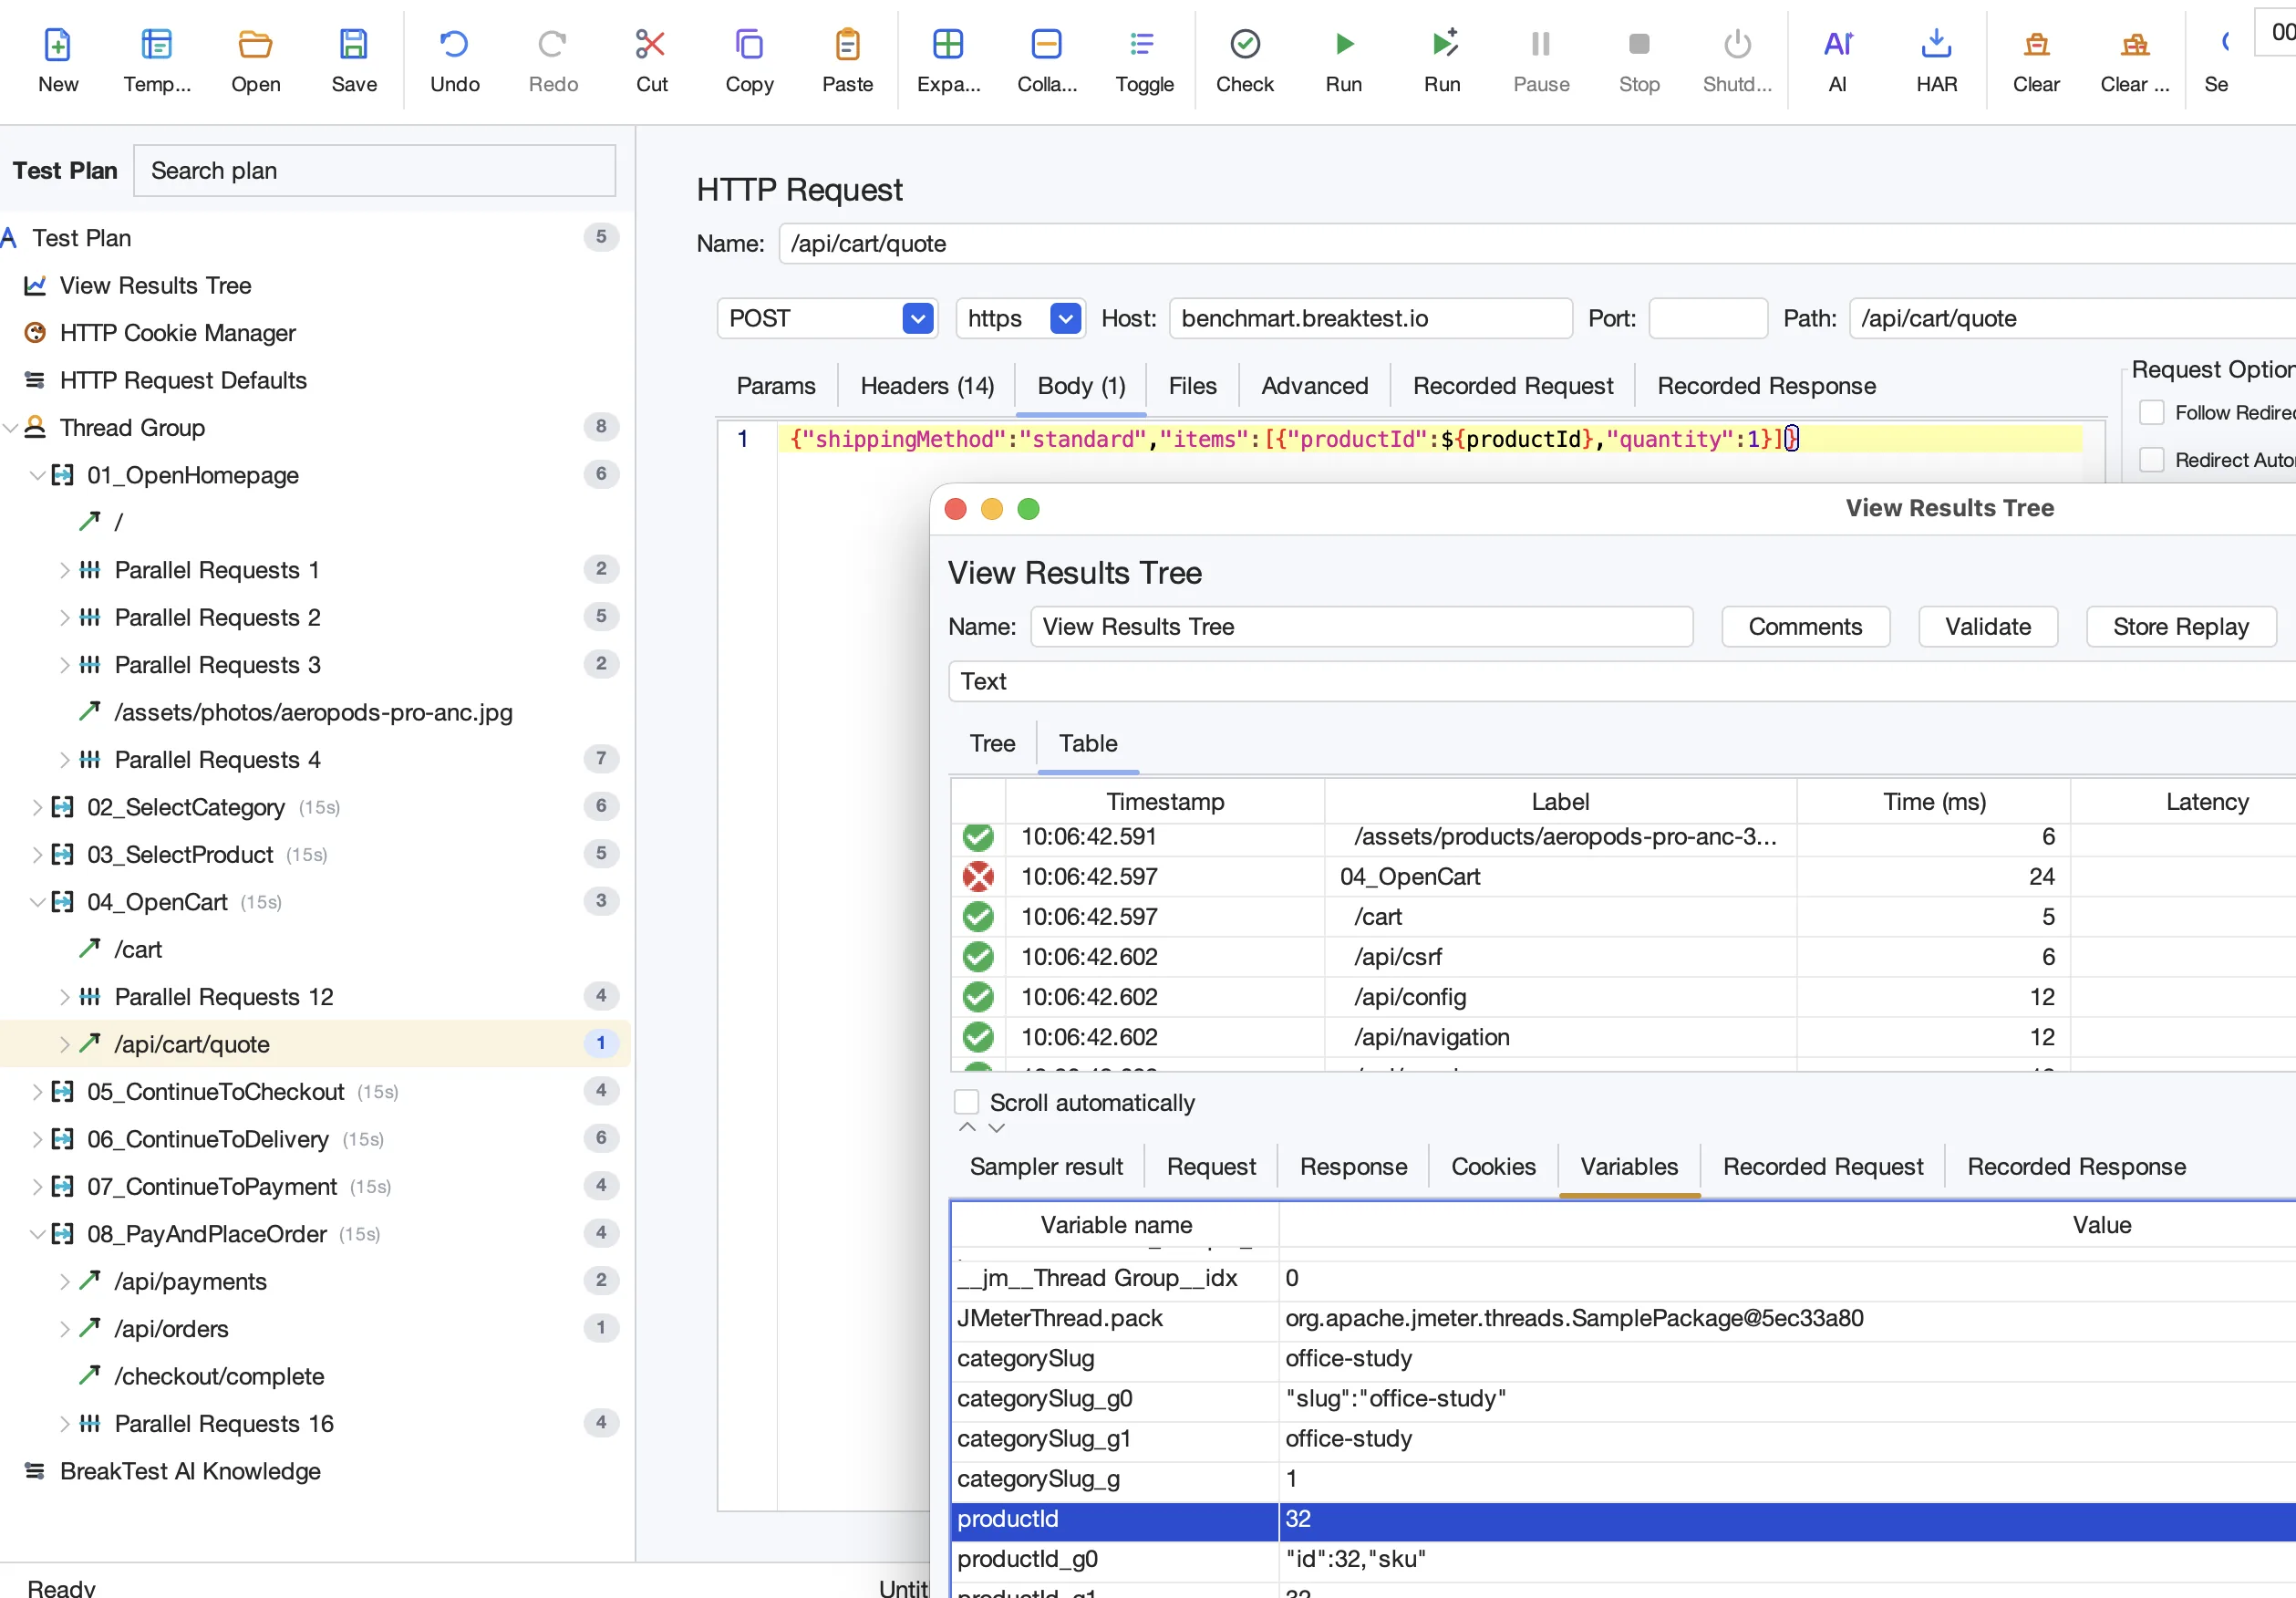This screenshot has width=2296, height=1598.
Task: Click the Collapse all toolbar icon
Action: coord(1046,45)
